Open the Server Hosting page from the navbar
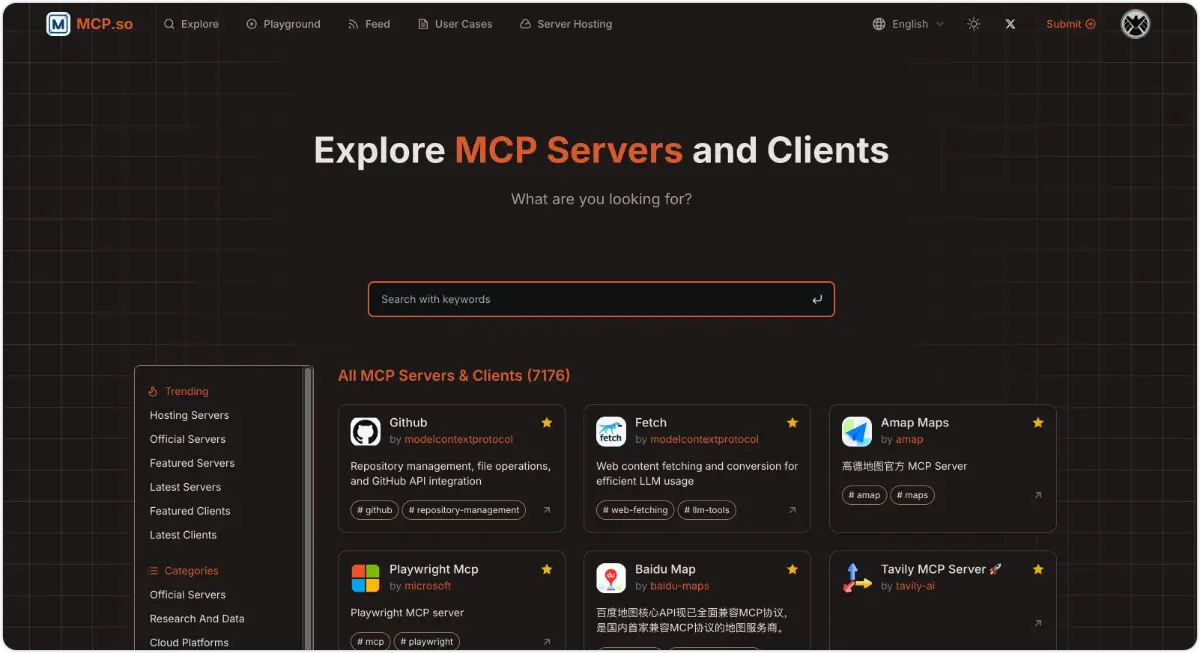1200x653 pixels. pos(566,23)
